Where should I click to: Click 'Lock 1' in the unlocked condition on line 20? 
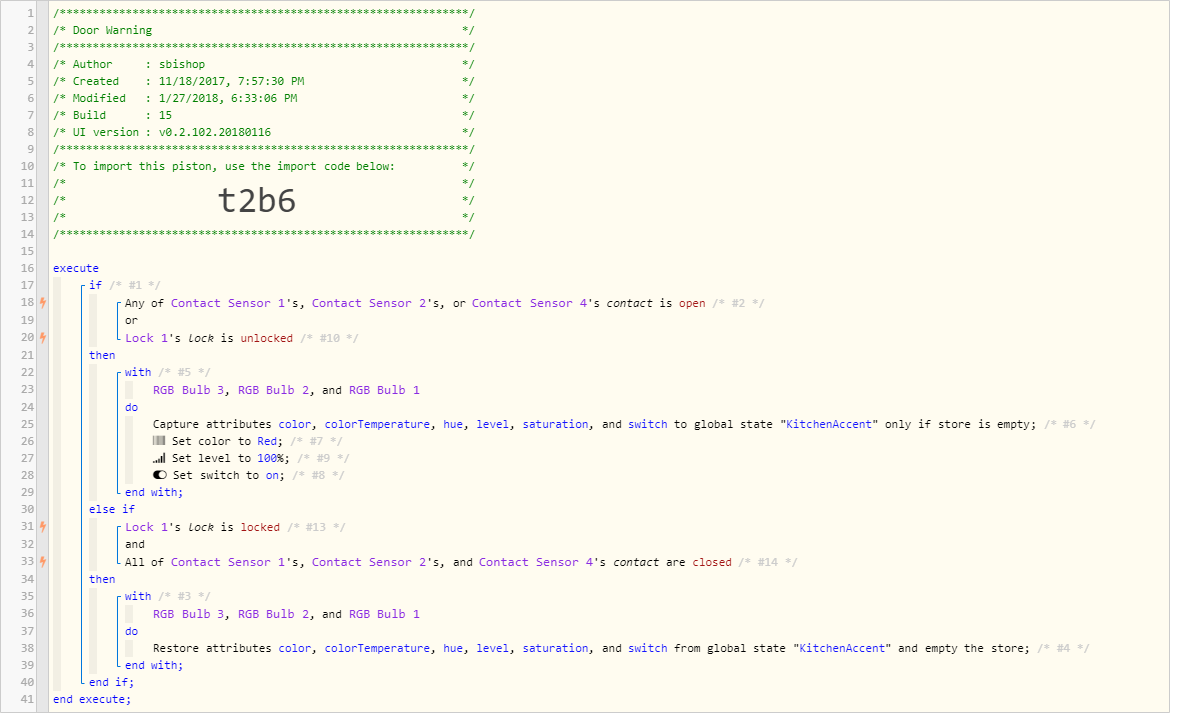pos(146,339)
